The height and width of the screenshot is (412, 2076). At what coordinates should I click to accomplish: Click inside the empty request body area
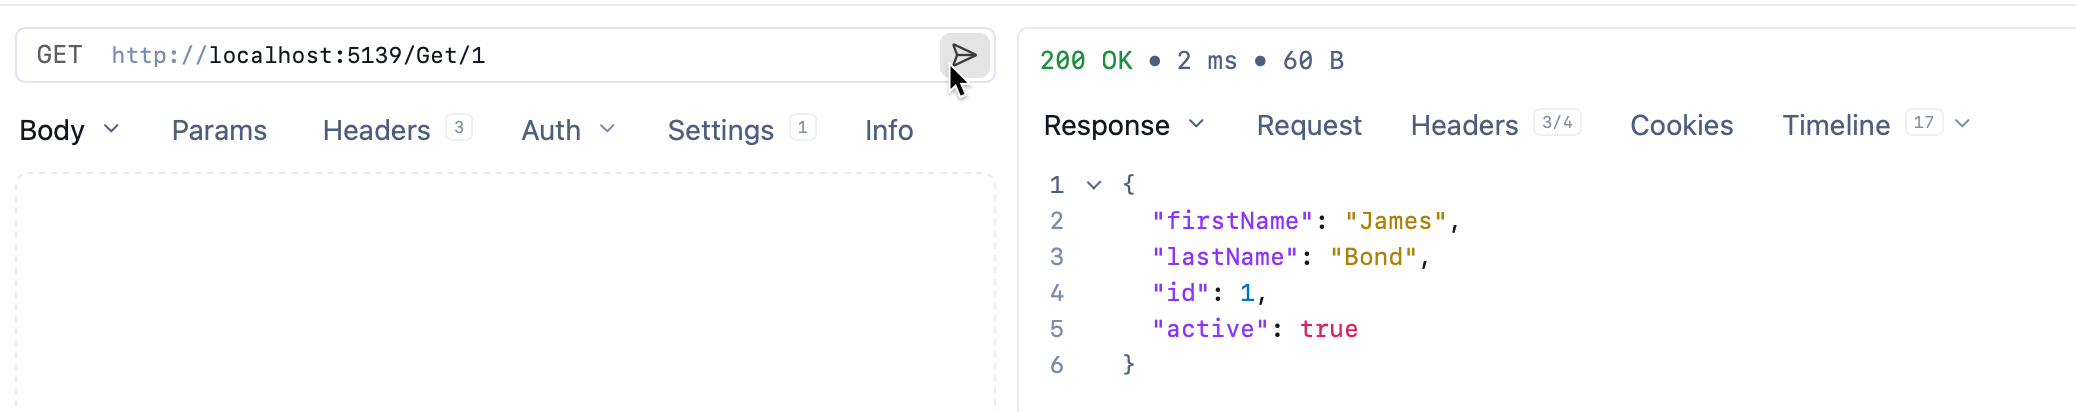tap(505, 292)
